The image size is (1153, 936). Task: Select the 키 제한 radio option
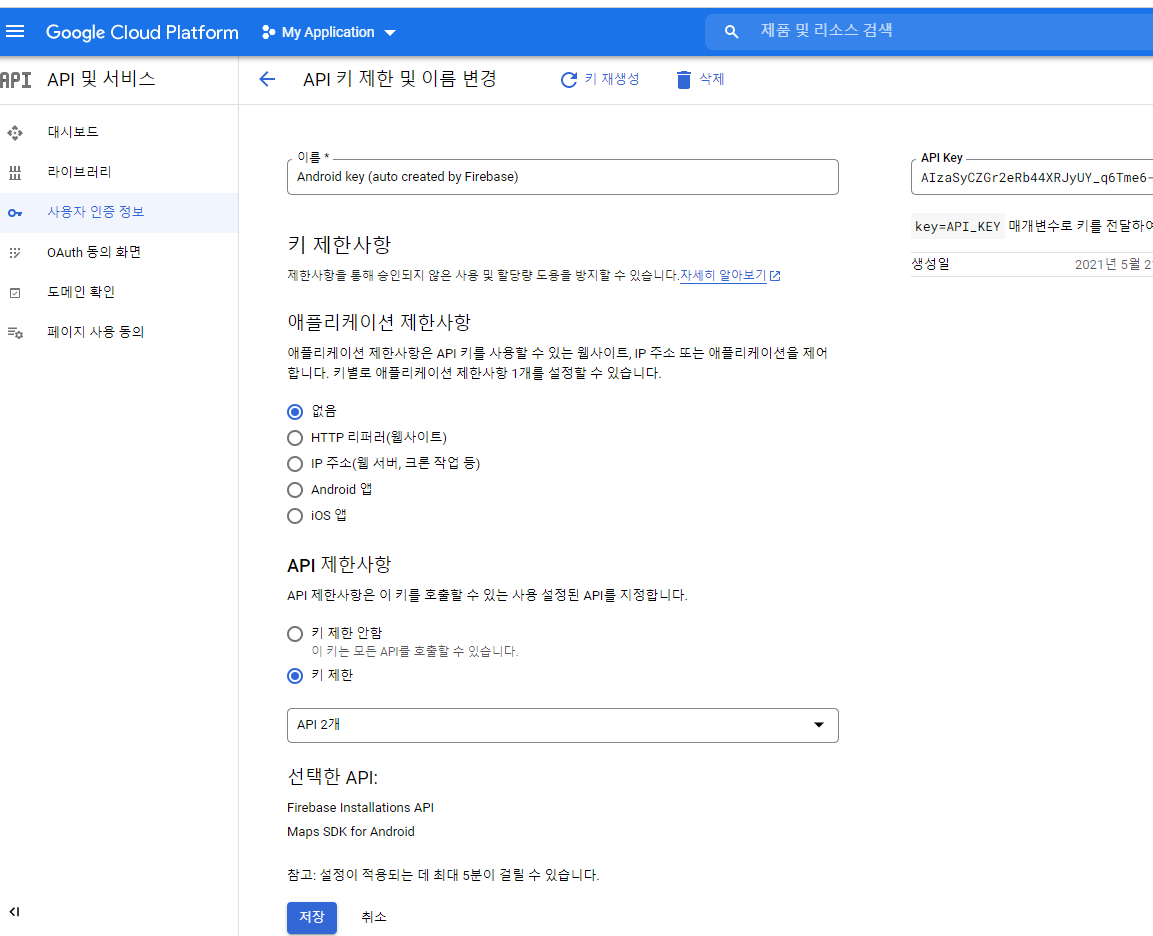(295, 676)
